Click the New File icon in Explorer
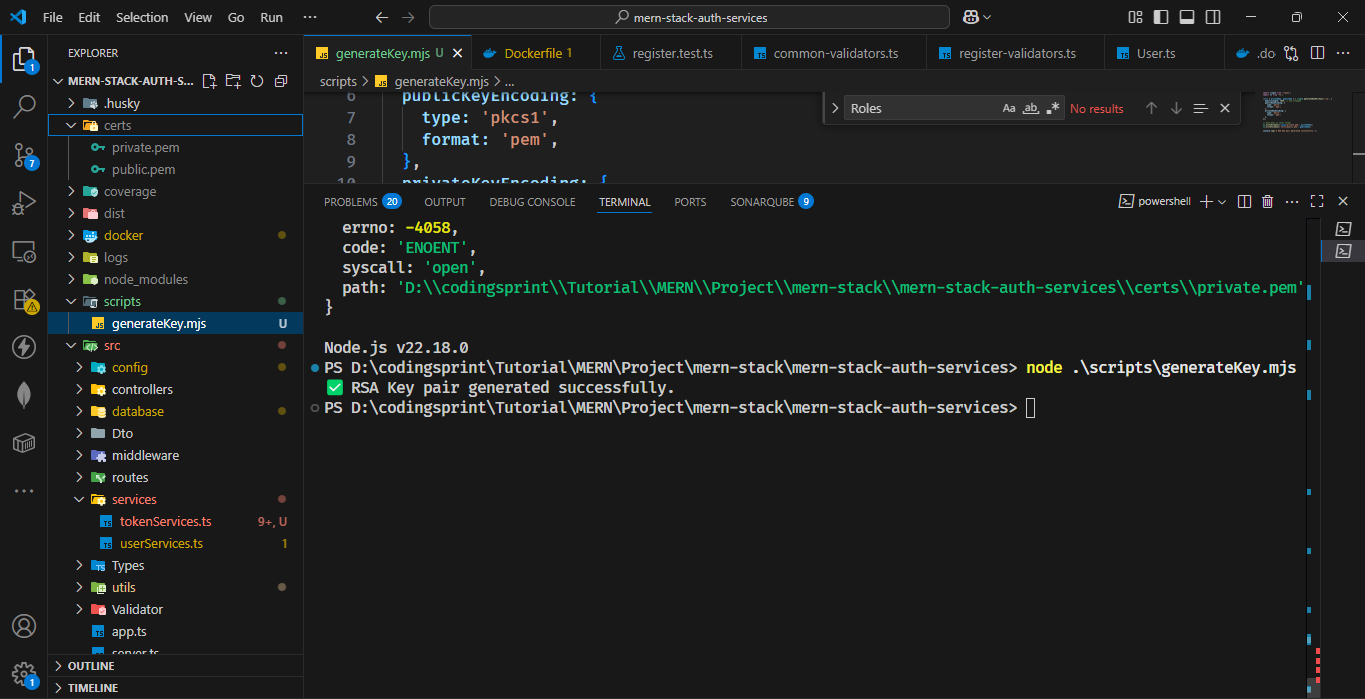Image resolution: width=1365 pixels, height=699 pixels. (x=210, y=81)
